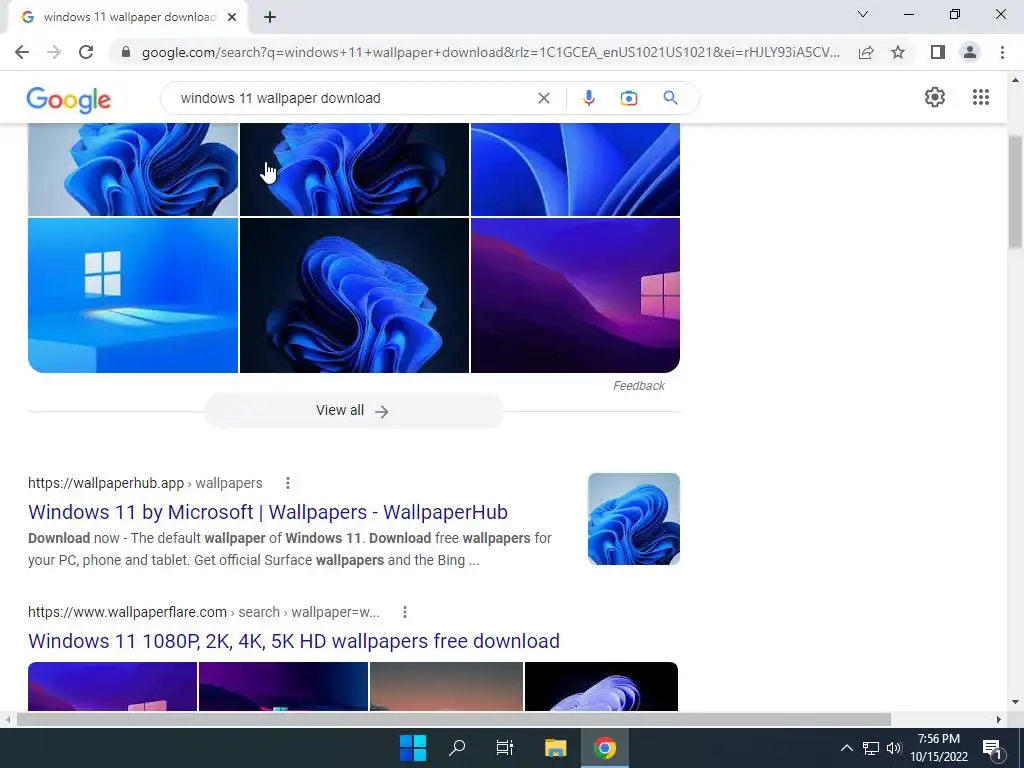The image size is (1024, 768).
Task: Open the network status tray icon
Action: 871,748
